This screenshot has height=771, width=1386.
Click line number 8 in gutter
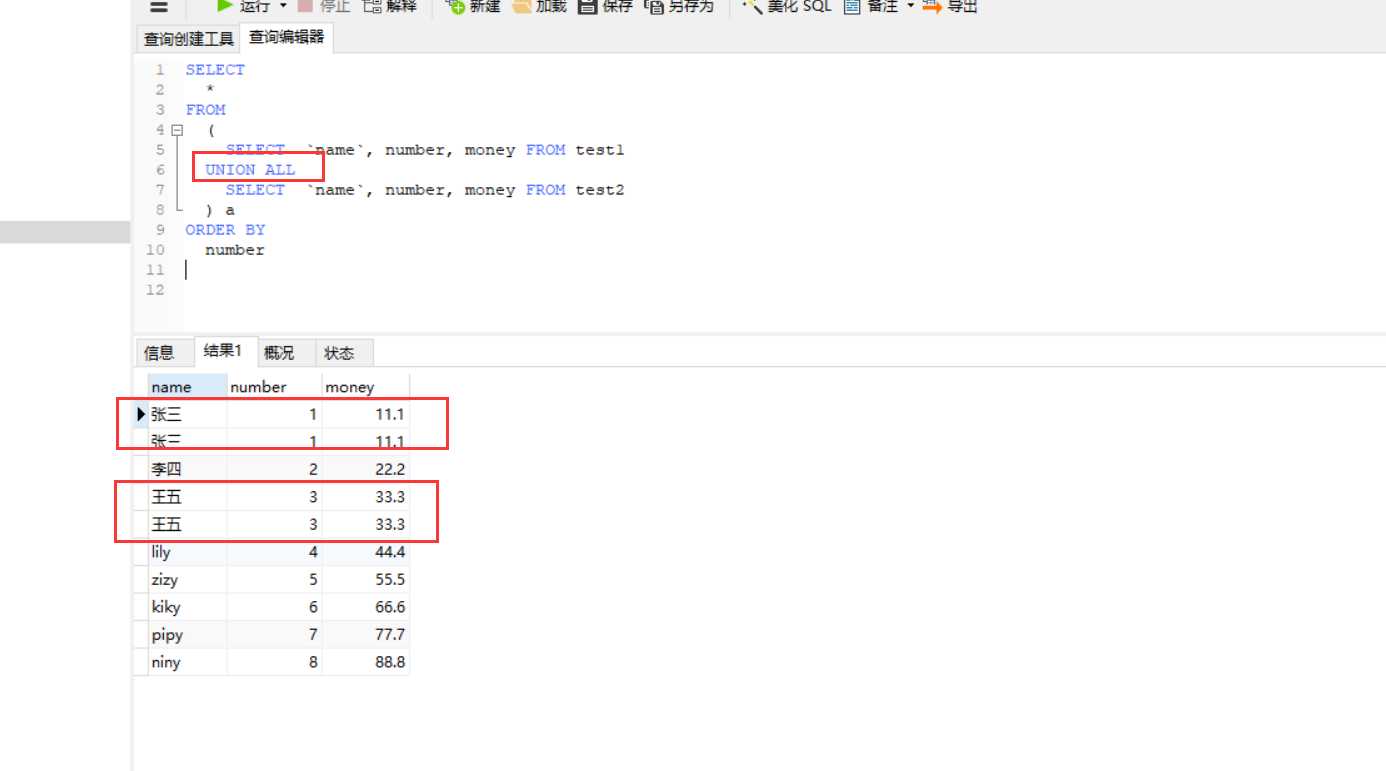click(x=160, y=210)
